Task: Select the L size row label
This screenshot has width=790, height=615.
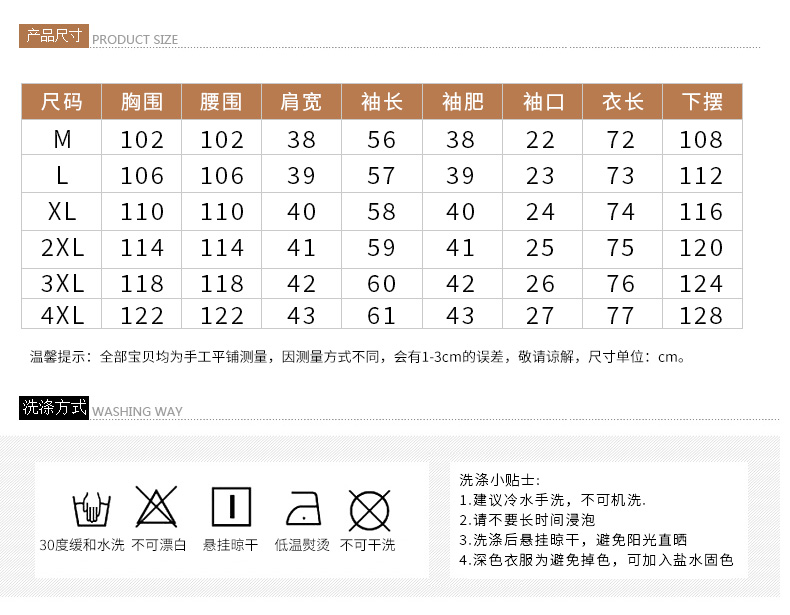Action: (62, 175)
